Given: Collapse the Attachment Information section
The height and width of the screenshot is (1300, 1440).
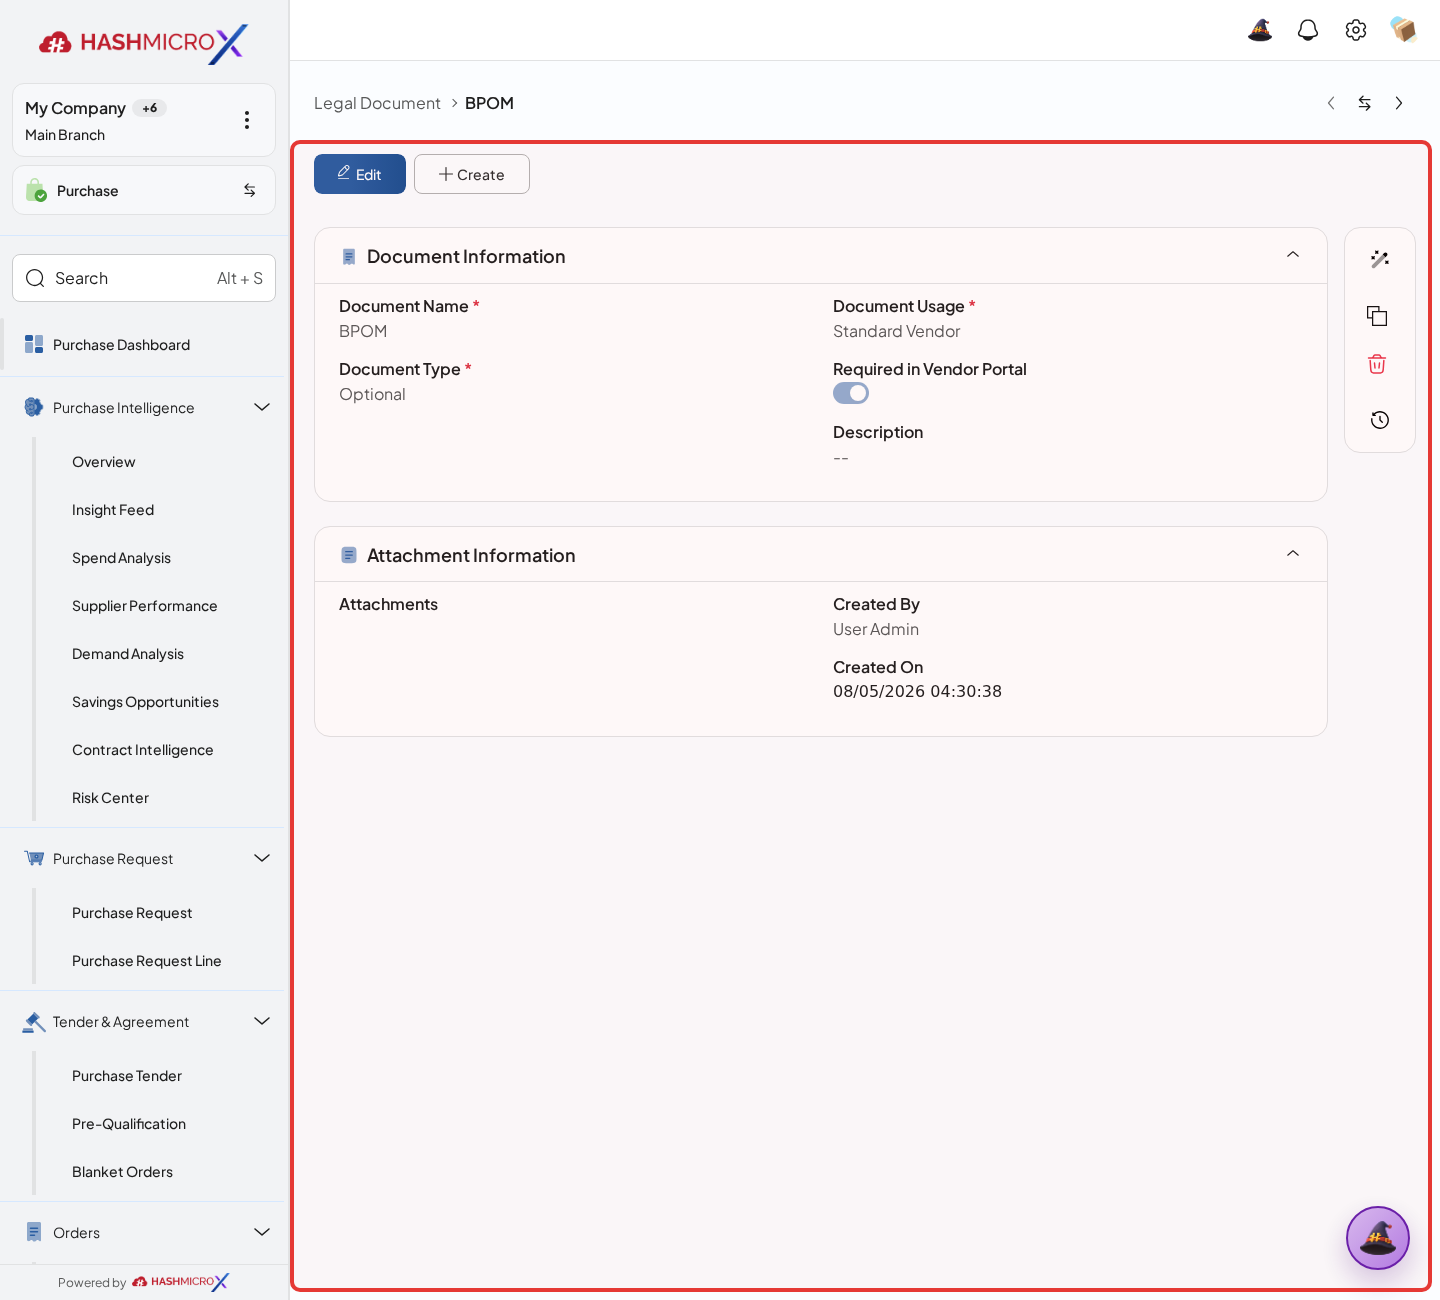Looking at the screenshot, I should [x=1293, y=554].
